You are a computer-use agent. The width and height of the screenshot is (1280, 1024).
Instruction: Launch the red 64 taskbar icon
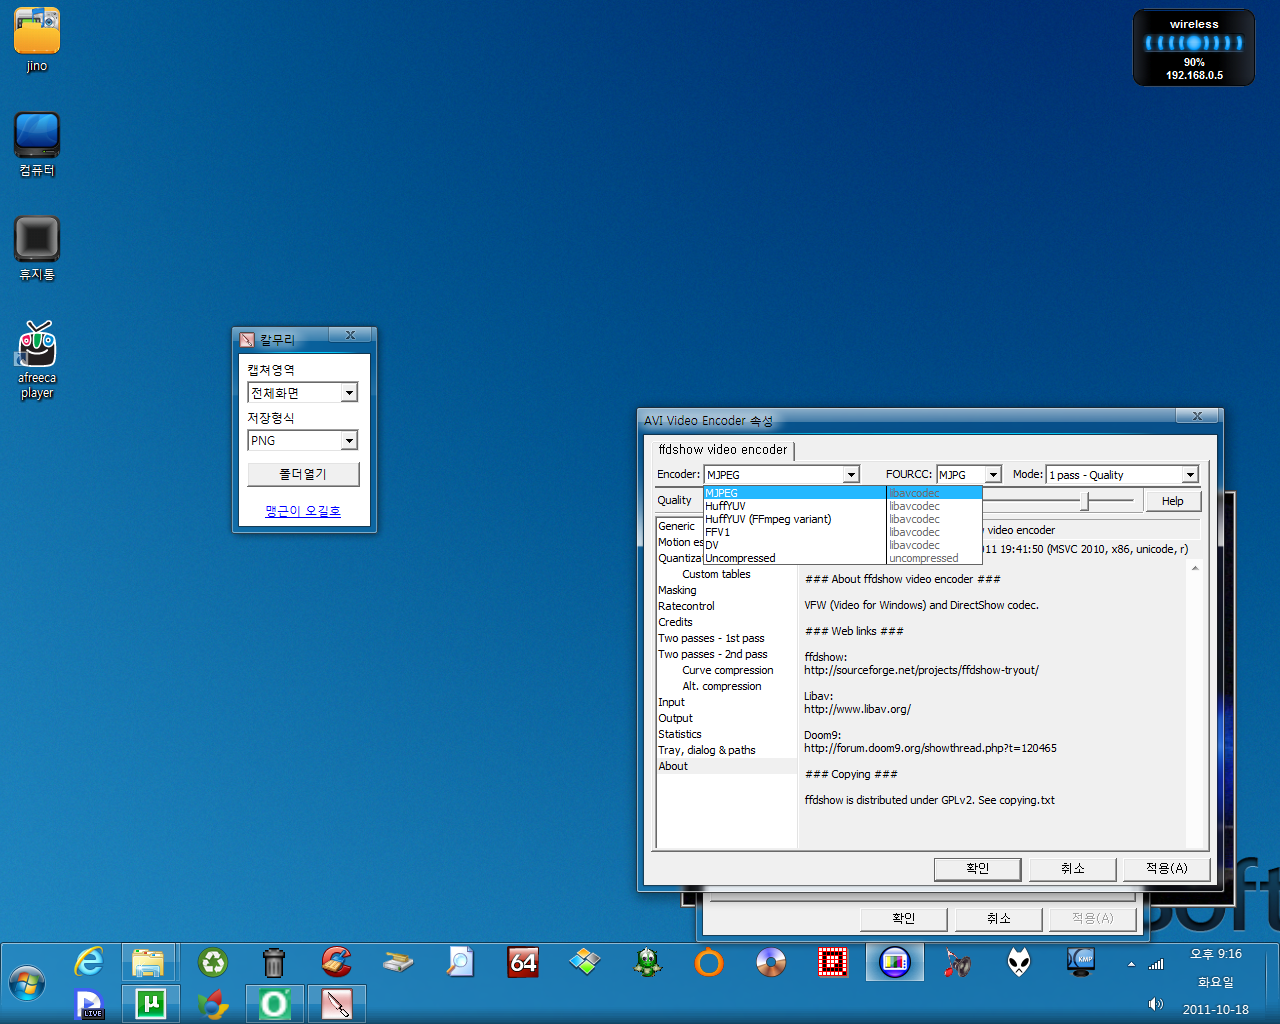(523, 962)
